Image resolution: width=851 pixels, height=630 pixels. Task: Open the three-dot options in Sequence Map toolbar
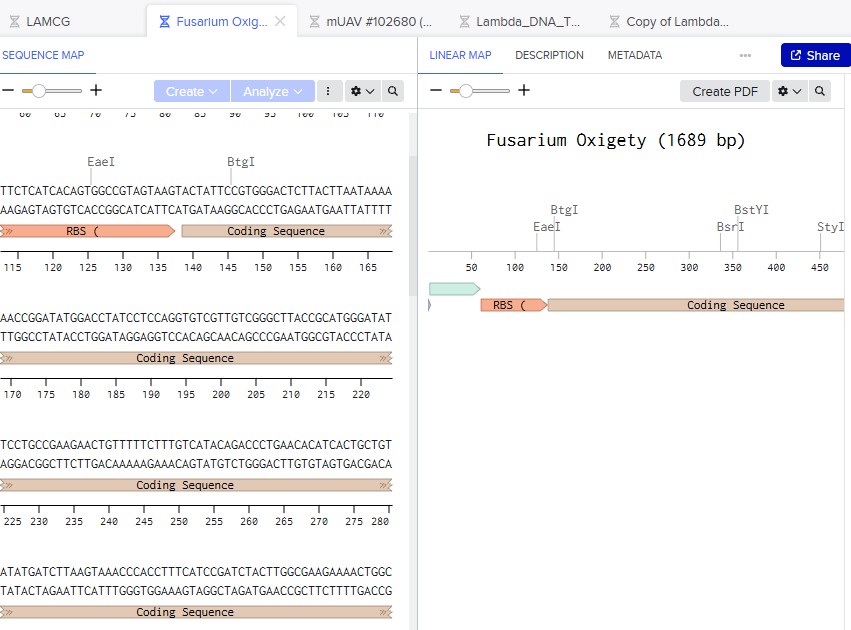pyautogui.click(x=328, y=91)
